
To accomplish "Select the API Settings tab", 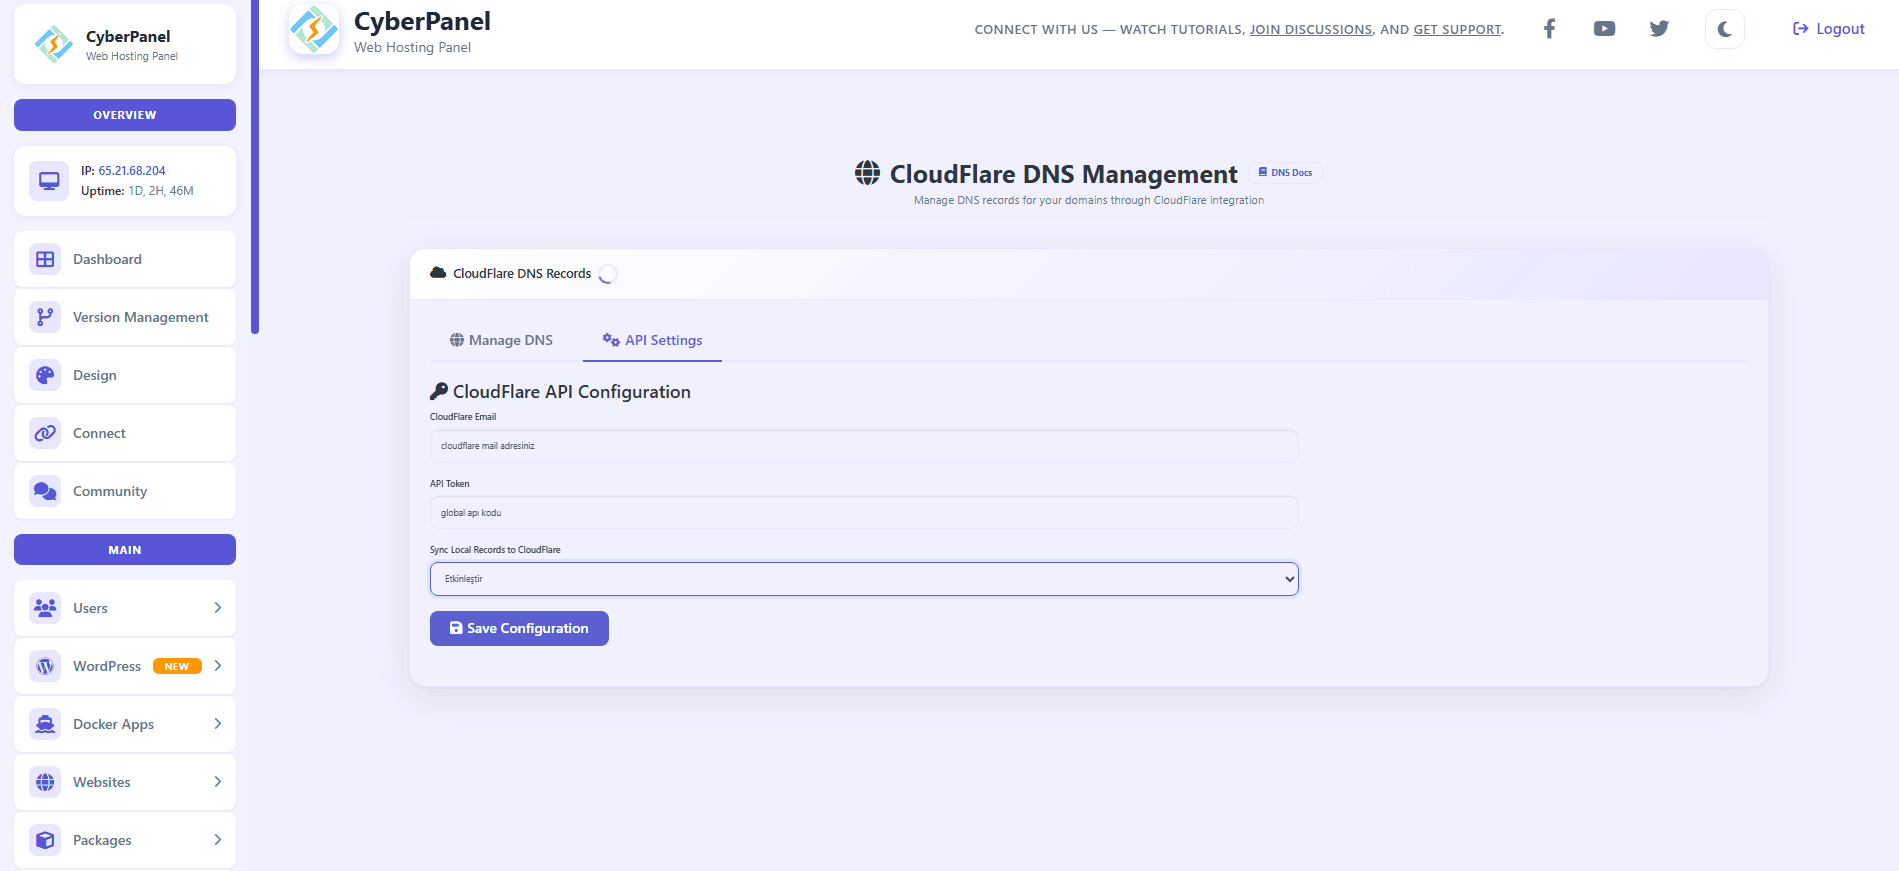I will [x=653, y=340].
